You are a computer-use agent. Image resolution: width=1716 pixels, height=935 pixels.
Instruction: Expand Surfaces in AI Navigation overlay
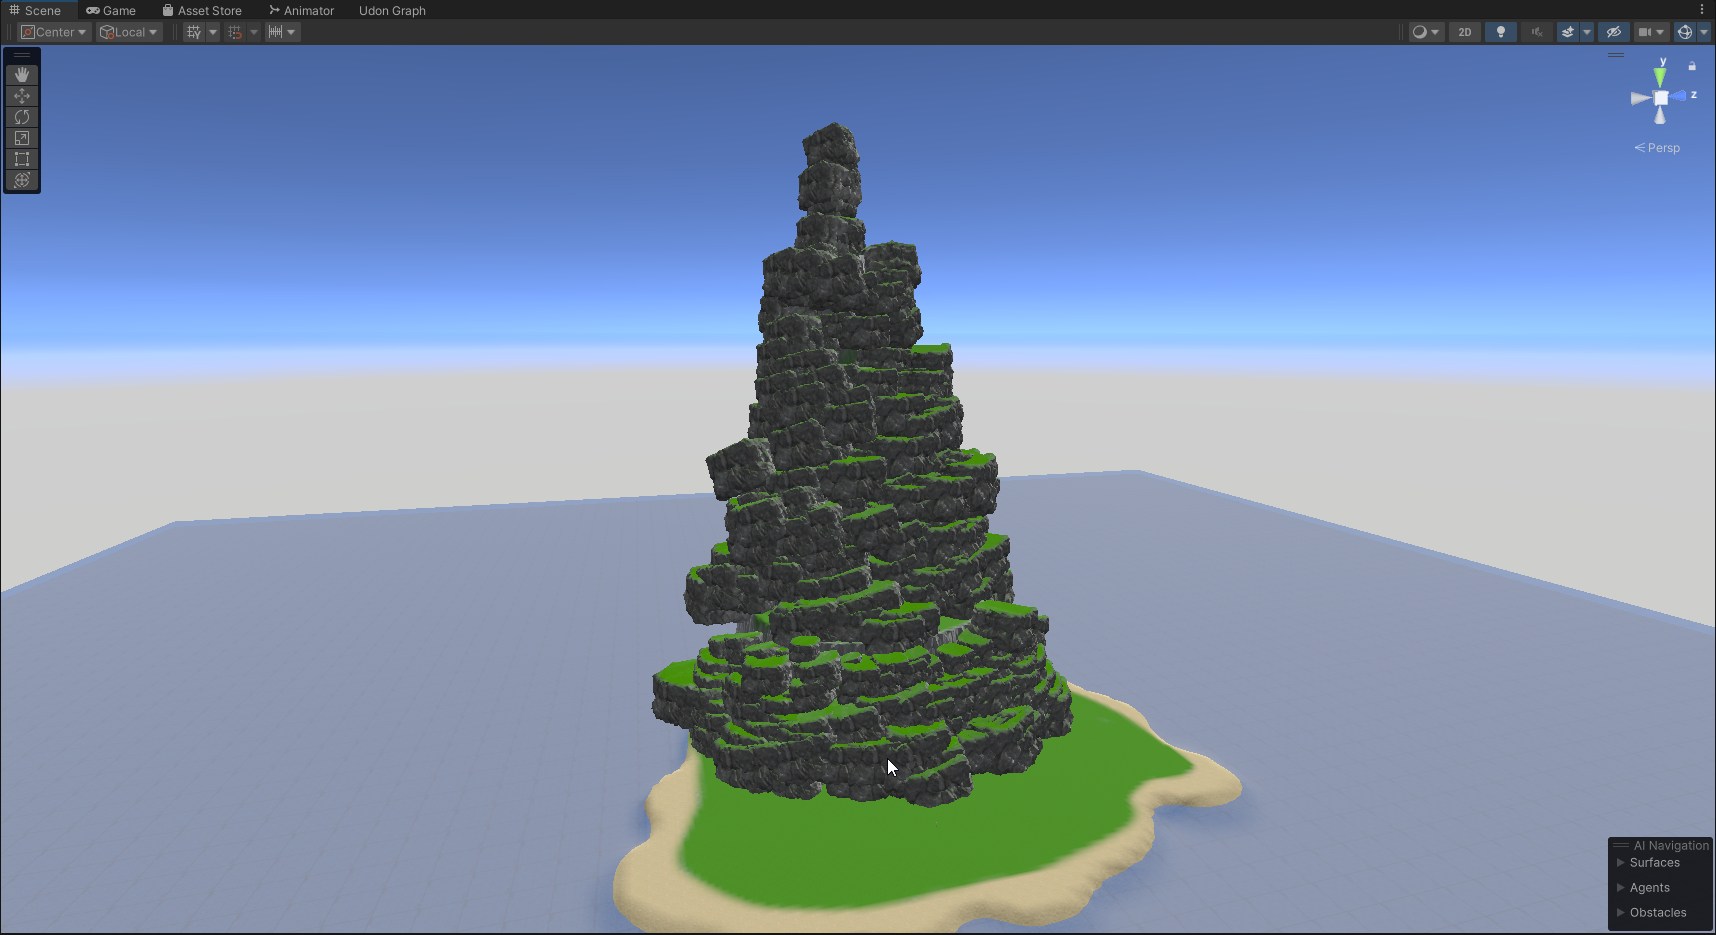point(1622,863)
